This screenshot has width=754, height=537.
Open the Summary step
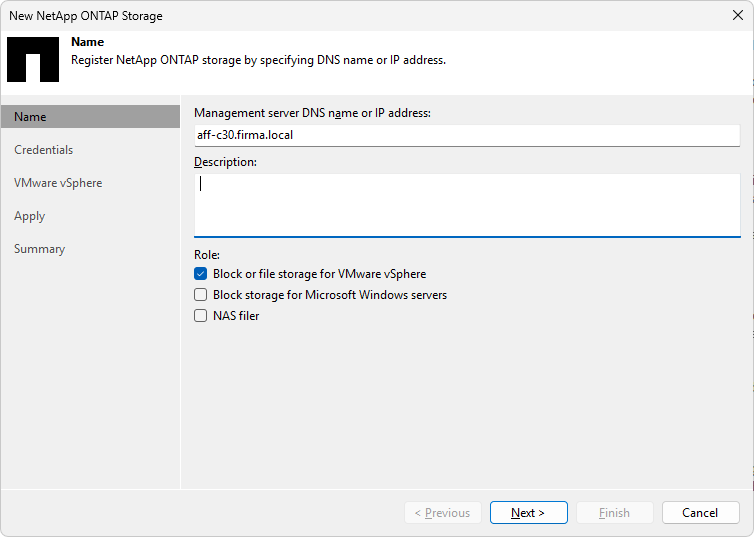coord(39,249)
